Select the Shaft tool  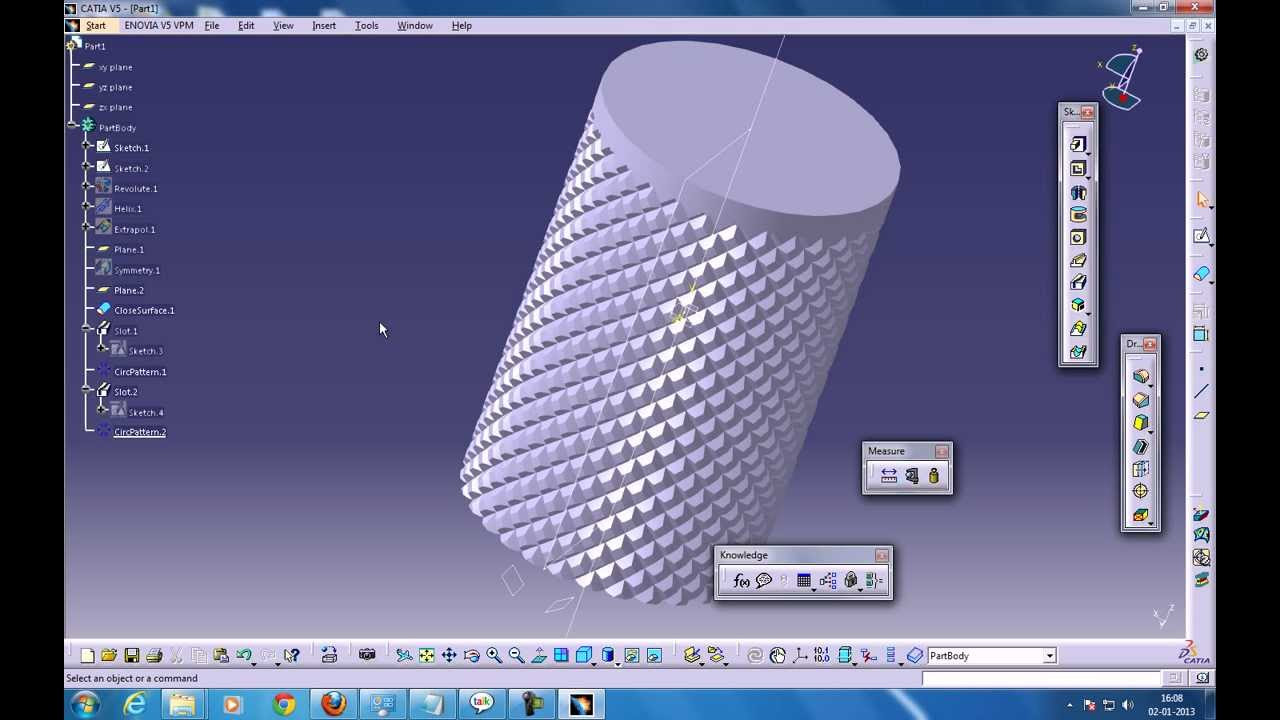pyautogui.click(x=1078, y=192)
